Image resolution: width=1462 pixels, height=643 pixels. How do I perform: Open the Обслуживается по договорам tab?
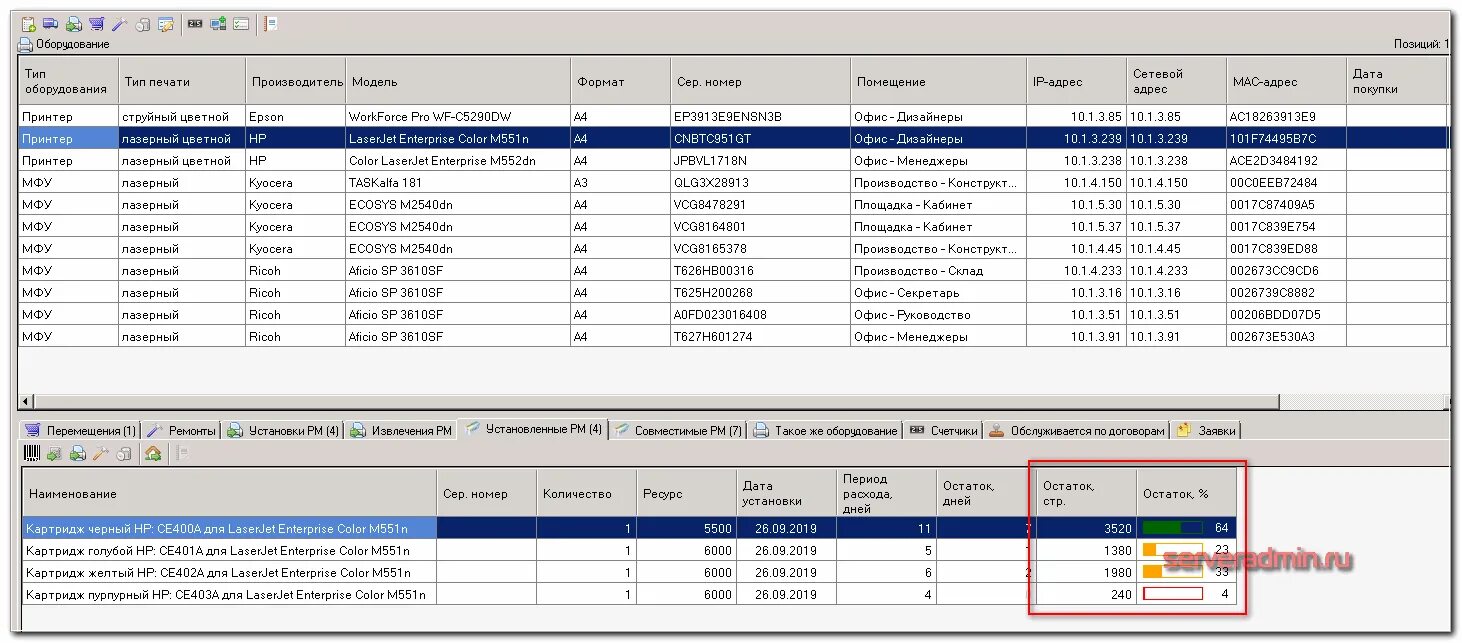[x=1077, y=431]
